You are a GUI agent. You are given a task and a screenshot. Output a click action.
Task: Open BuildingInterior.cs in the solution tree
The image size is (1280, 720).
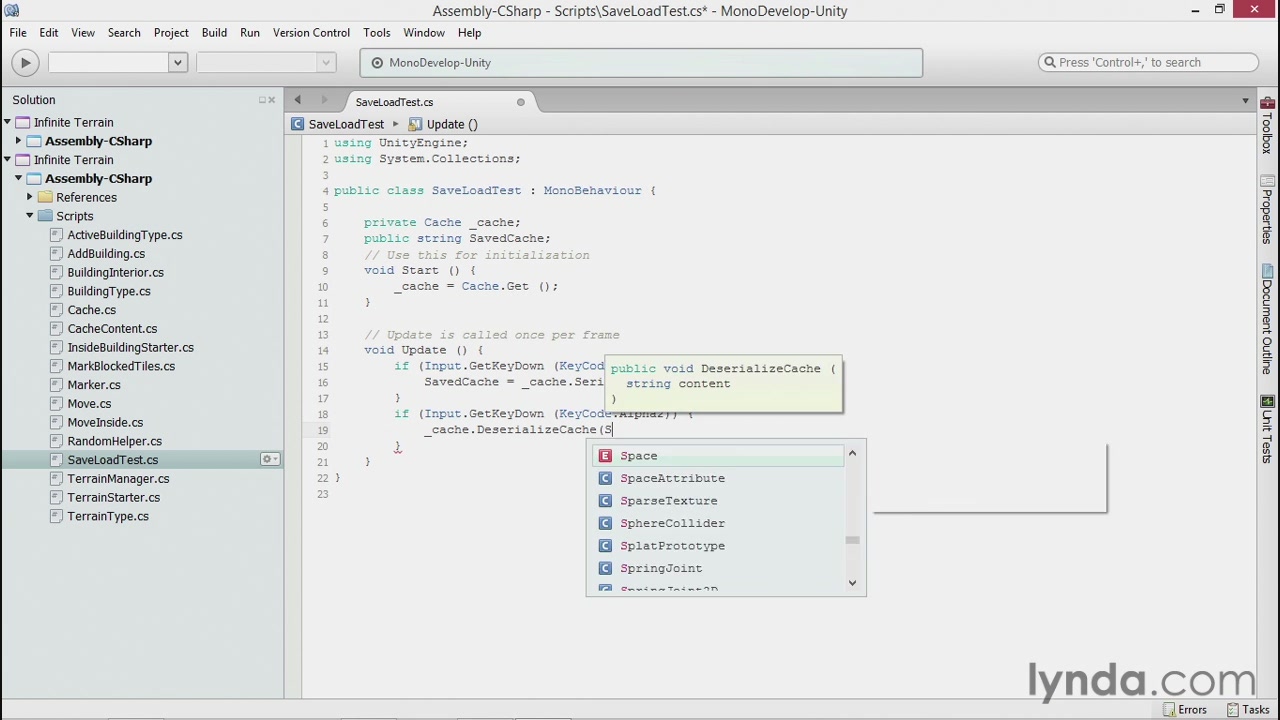click(x=115, y=272)
